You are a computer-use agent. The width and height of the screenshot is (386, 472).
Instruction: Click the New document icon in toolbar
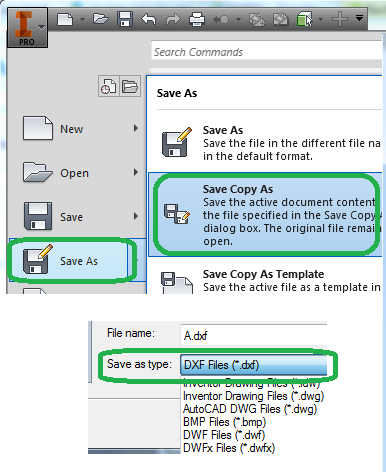pos(65,19)
